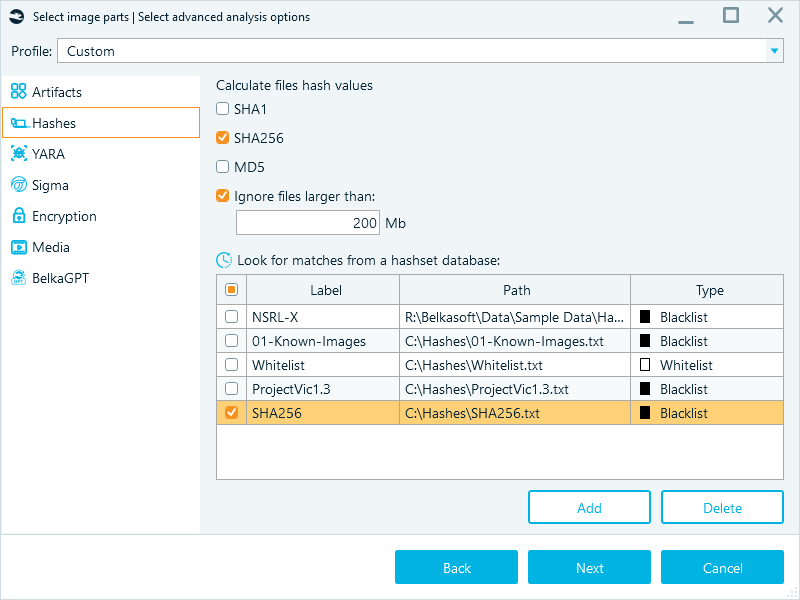
Task: Open the Profile dropdown
Action: coord(773,49)
